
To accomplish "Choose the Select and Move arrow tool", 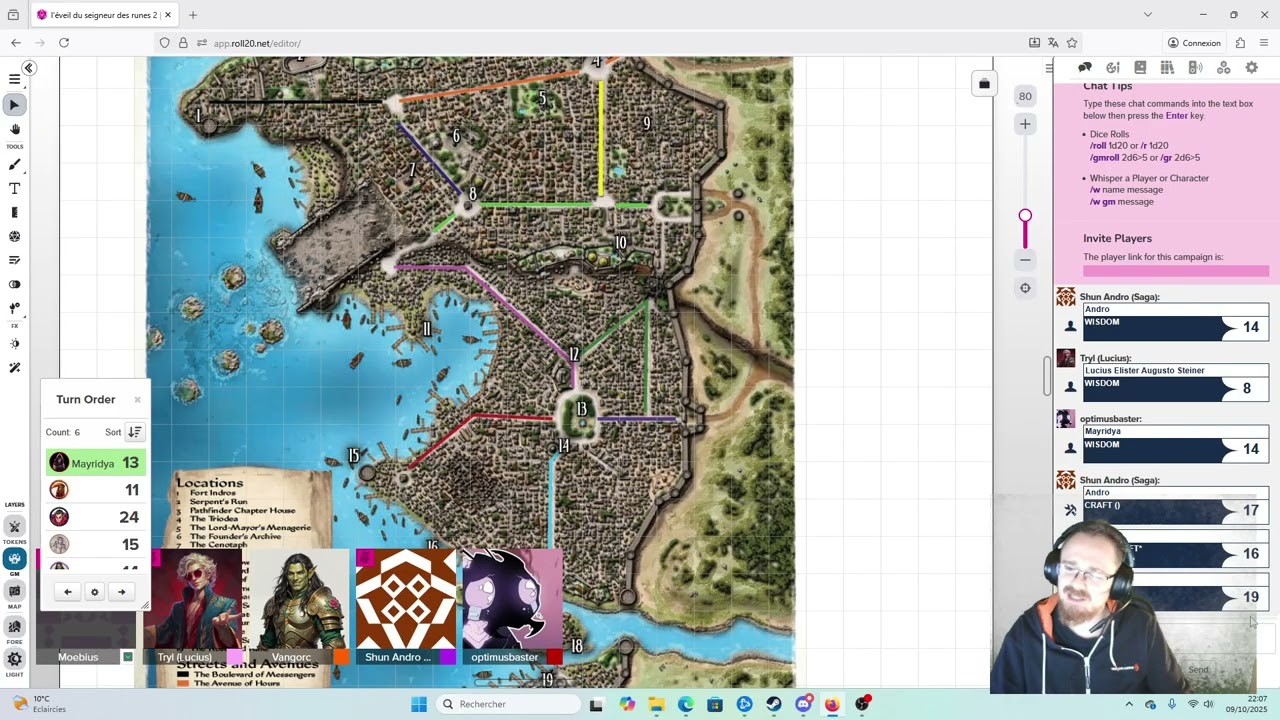I will (x=14, y=104).
